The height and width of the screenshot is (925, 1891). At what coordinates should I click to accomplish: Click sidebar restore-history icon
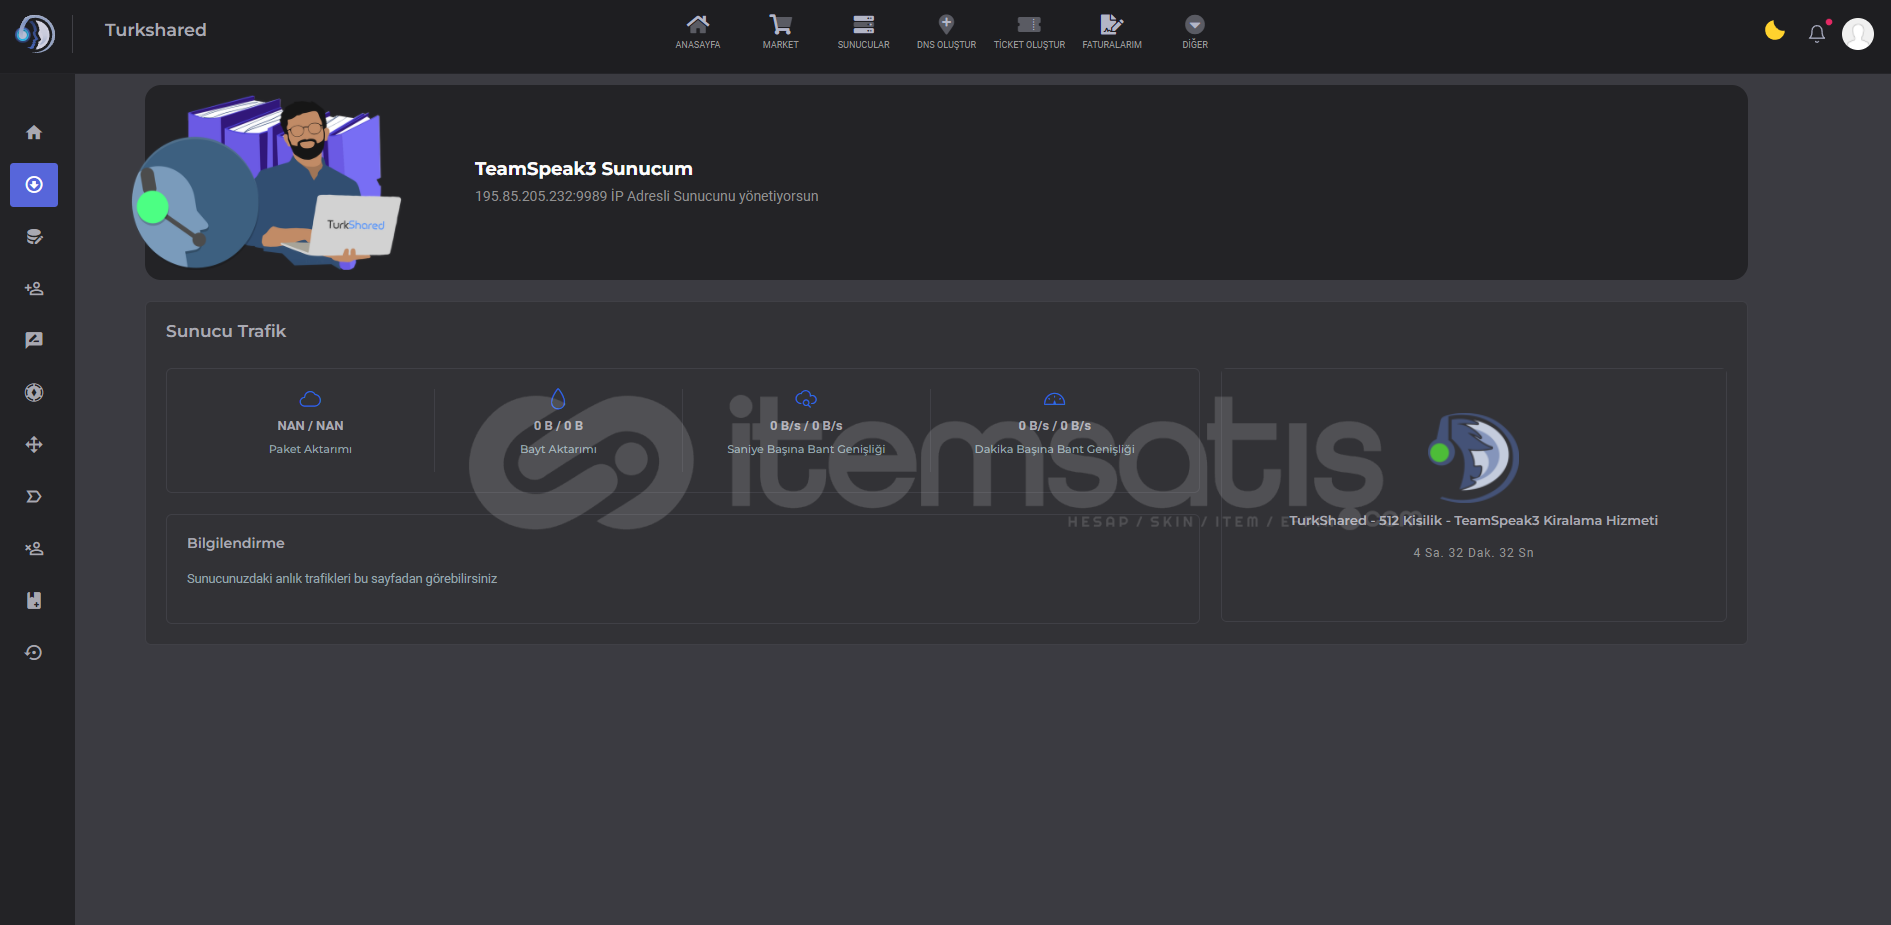click(x=34, y=653)
